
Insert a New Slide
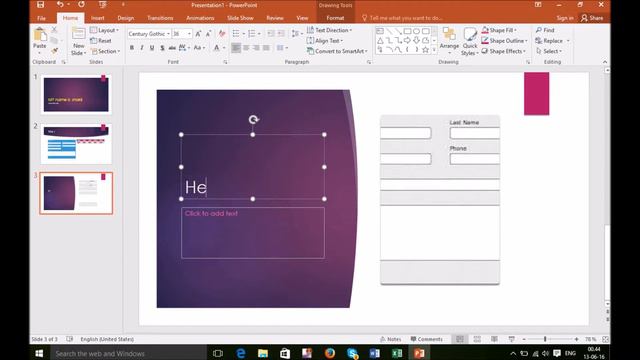pos(78,42)
